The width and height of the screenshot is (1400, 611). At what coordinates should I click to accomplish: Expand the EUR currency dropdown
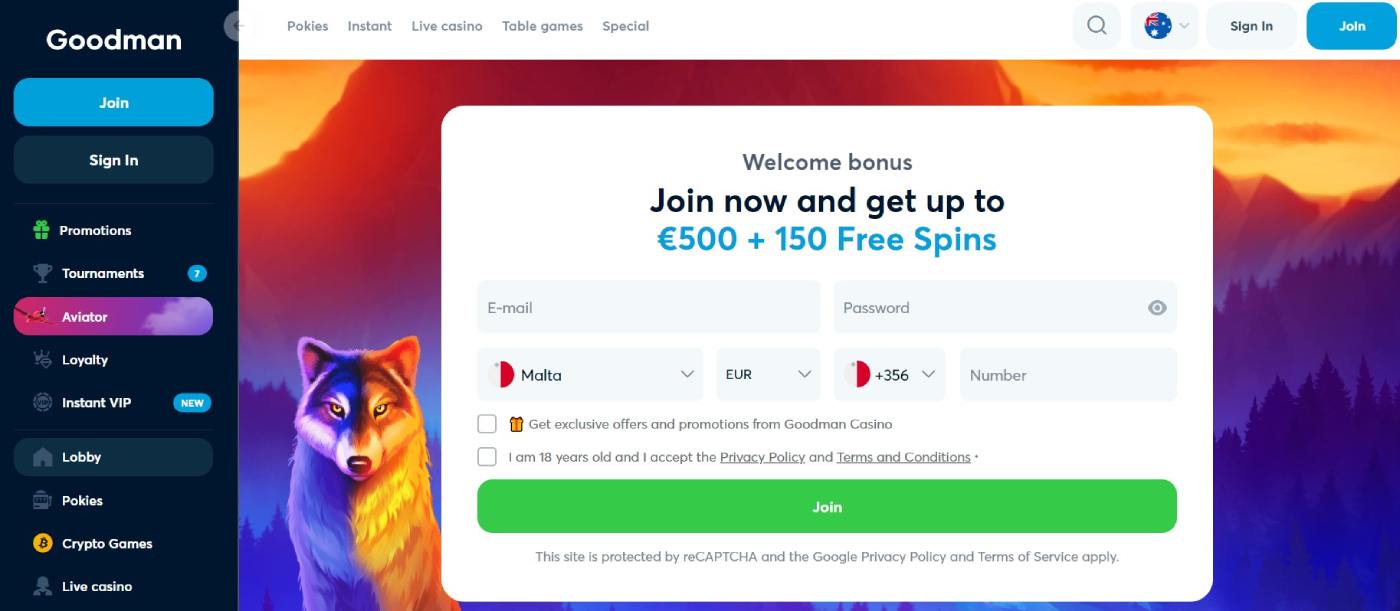coord(768,375)
